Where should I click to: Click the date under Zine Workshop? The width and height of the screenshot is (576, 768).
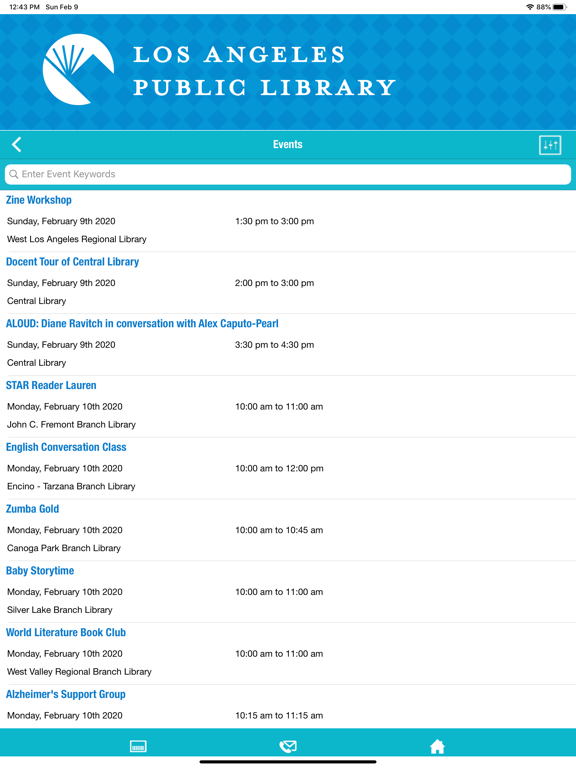61,221
